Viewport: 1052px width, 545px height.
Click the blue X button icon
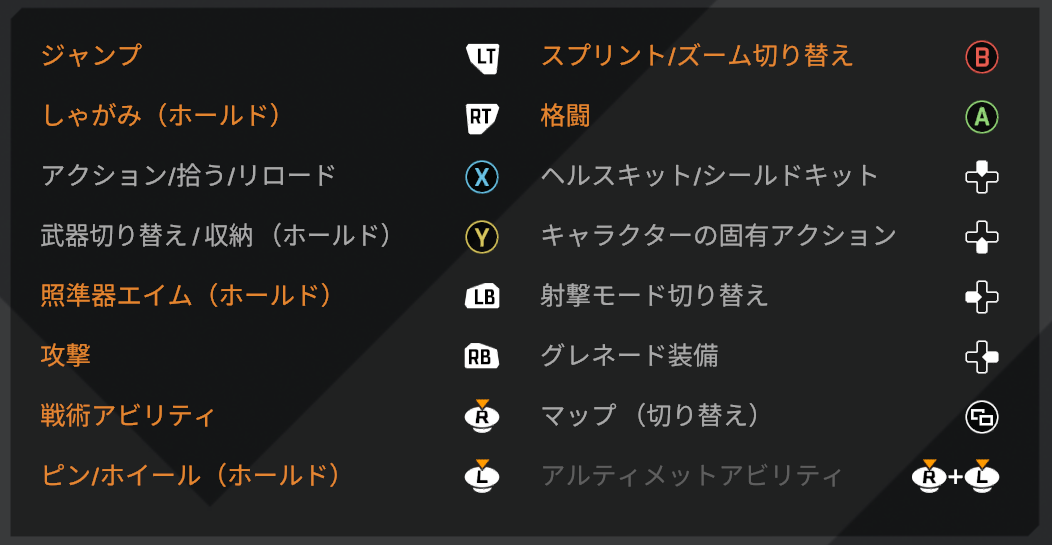482,177
